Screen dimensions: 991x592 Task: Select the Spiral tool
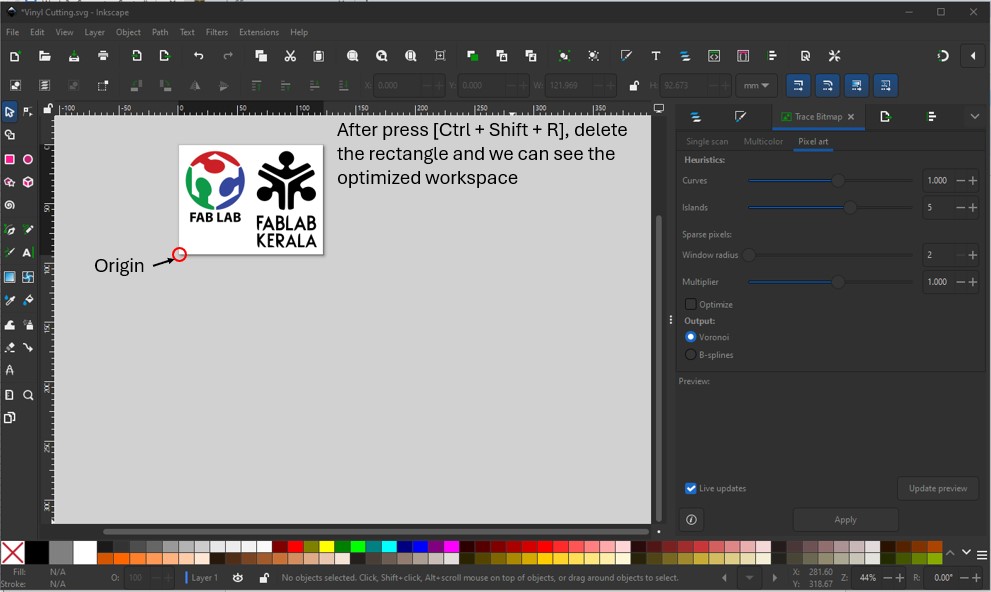point(9,205)
